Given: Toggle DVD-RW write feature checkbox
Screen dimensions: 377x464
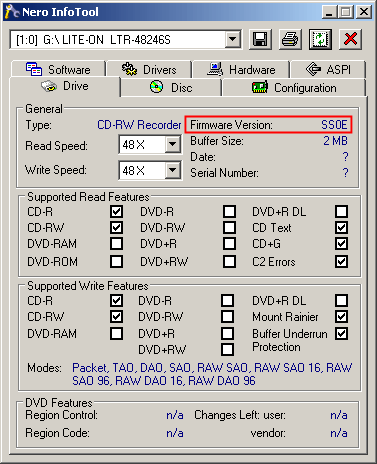Looking at the screenshot, I should point(227,316).
